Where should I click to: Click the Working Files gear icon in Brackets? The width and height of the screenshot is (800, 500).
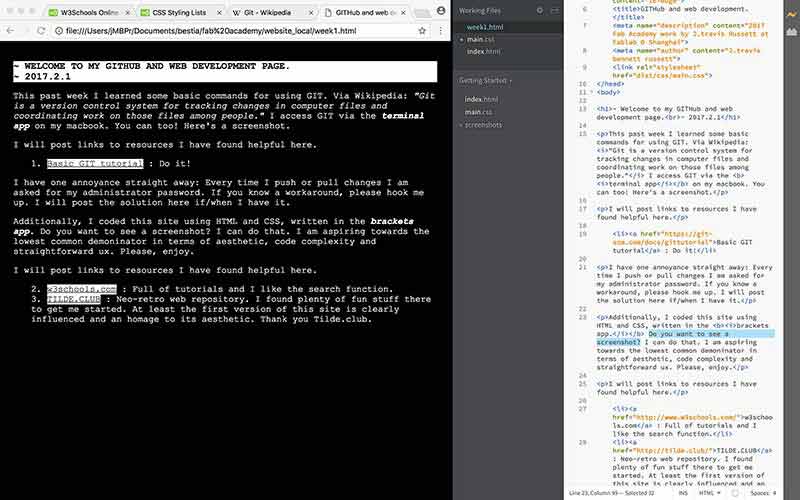click(539, 10)
